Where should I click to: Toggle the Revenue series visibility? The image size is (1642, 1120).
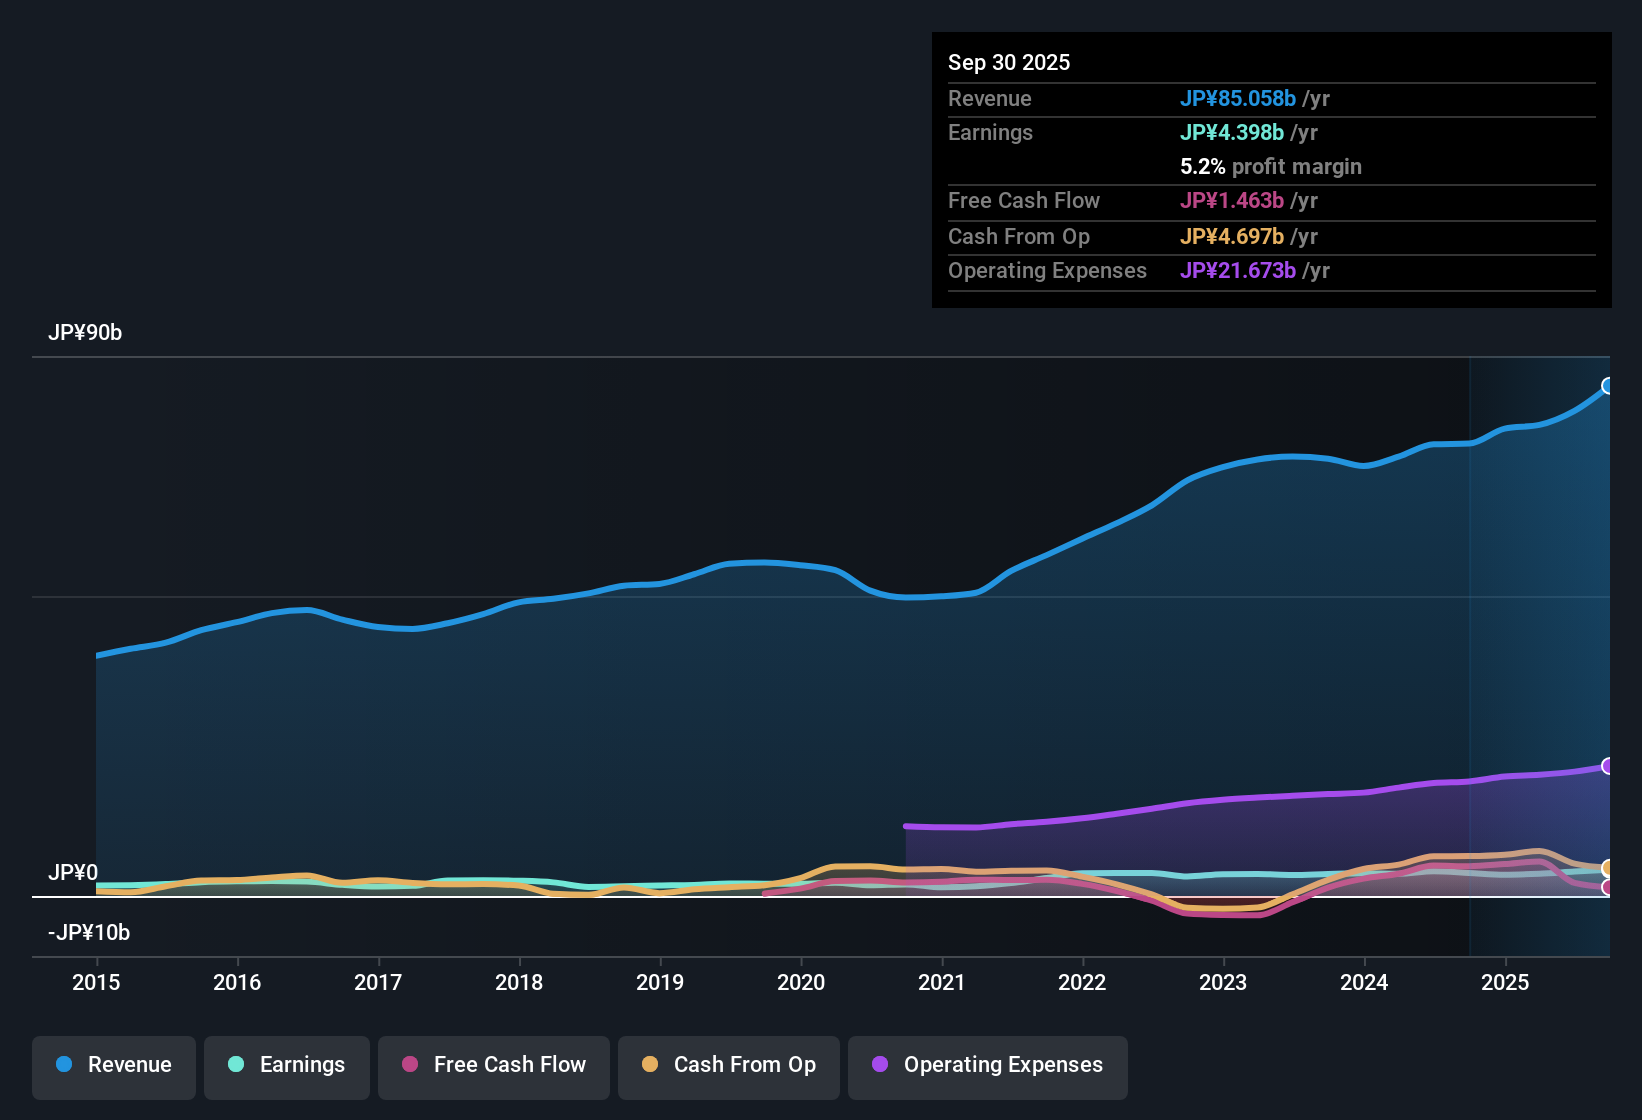[113, 1065]
